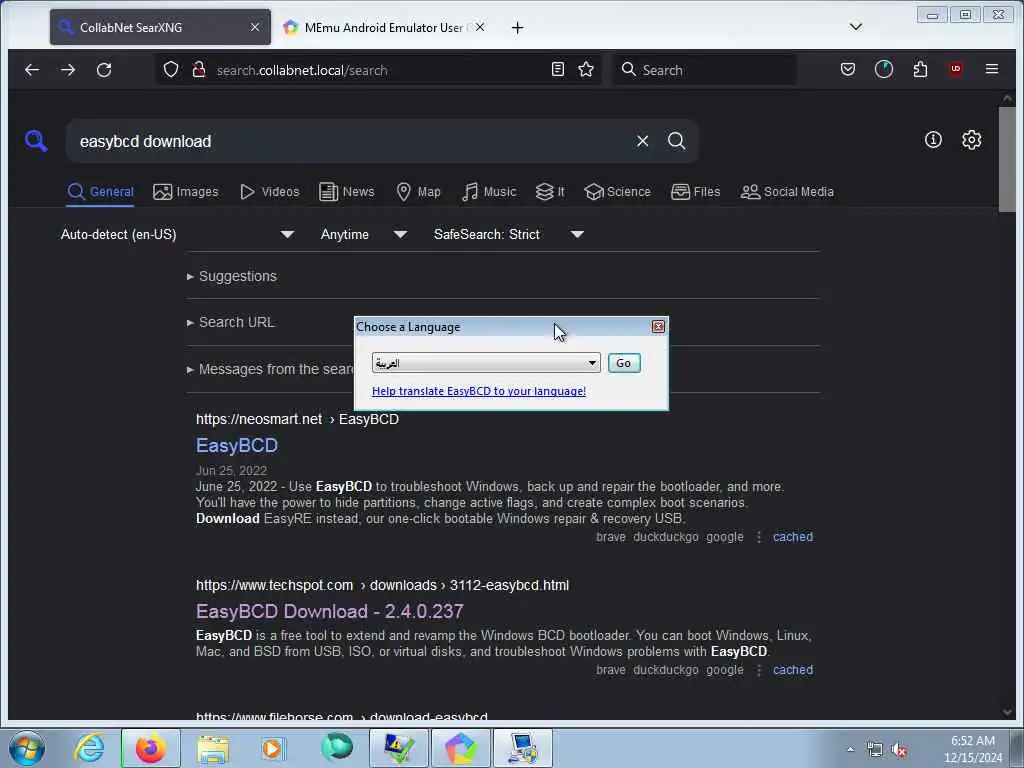Viewport: 1024px width, 768px height.
Task: Open the Firefox hamburger menu
Action: click(x=991, y=69)
